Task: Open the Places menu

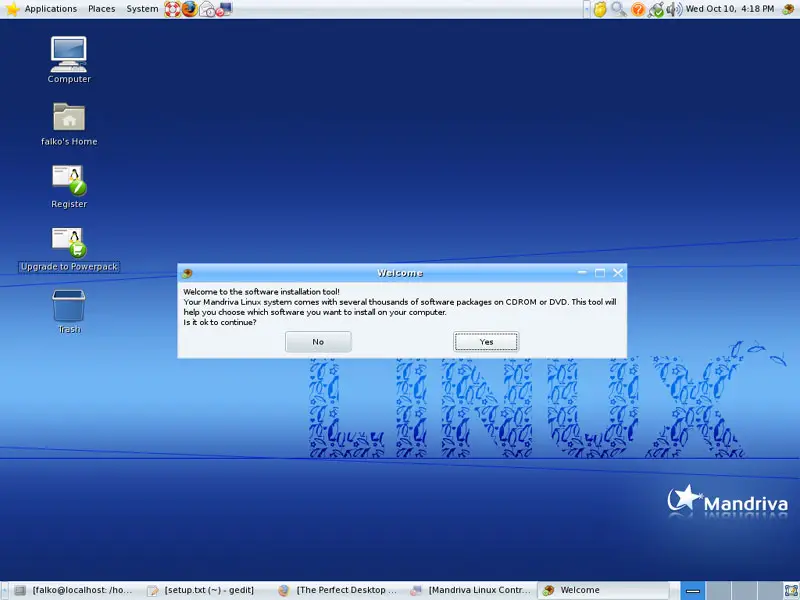Action: (102, 9)
